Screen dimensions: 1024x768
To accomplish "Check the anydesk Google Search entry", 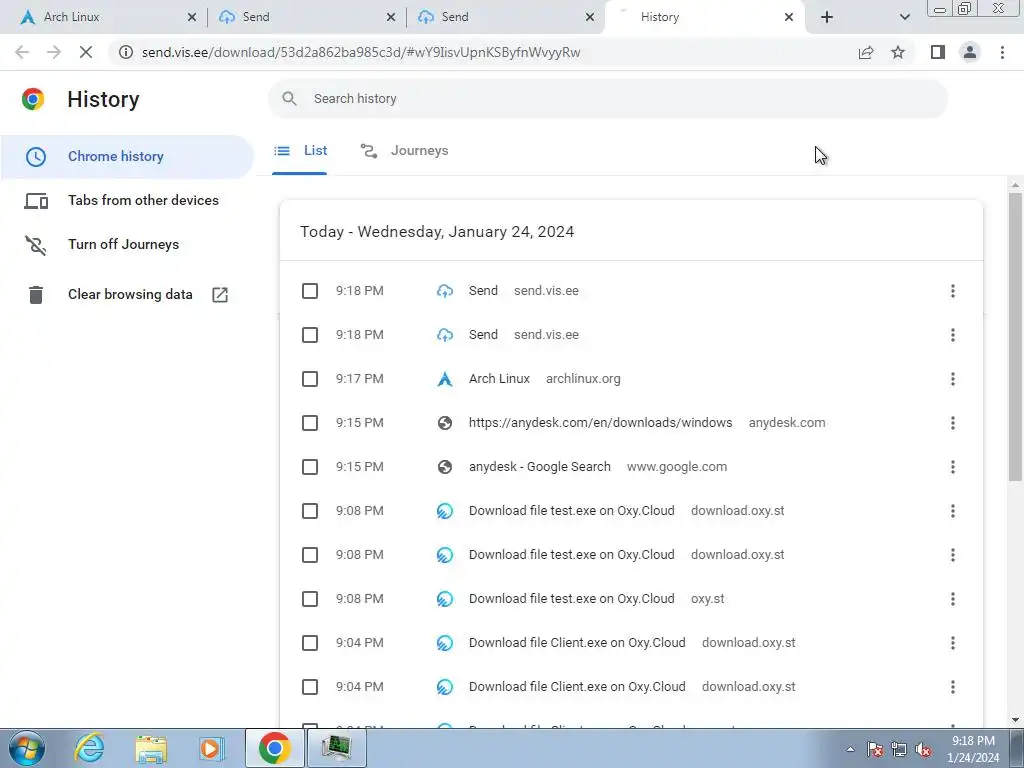I will 310,467.
